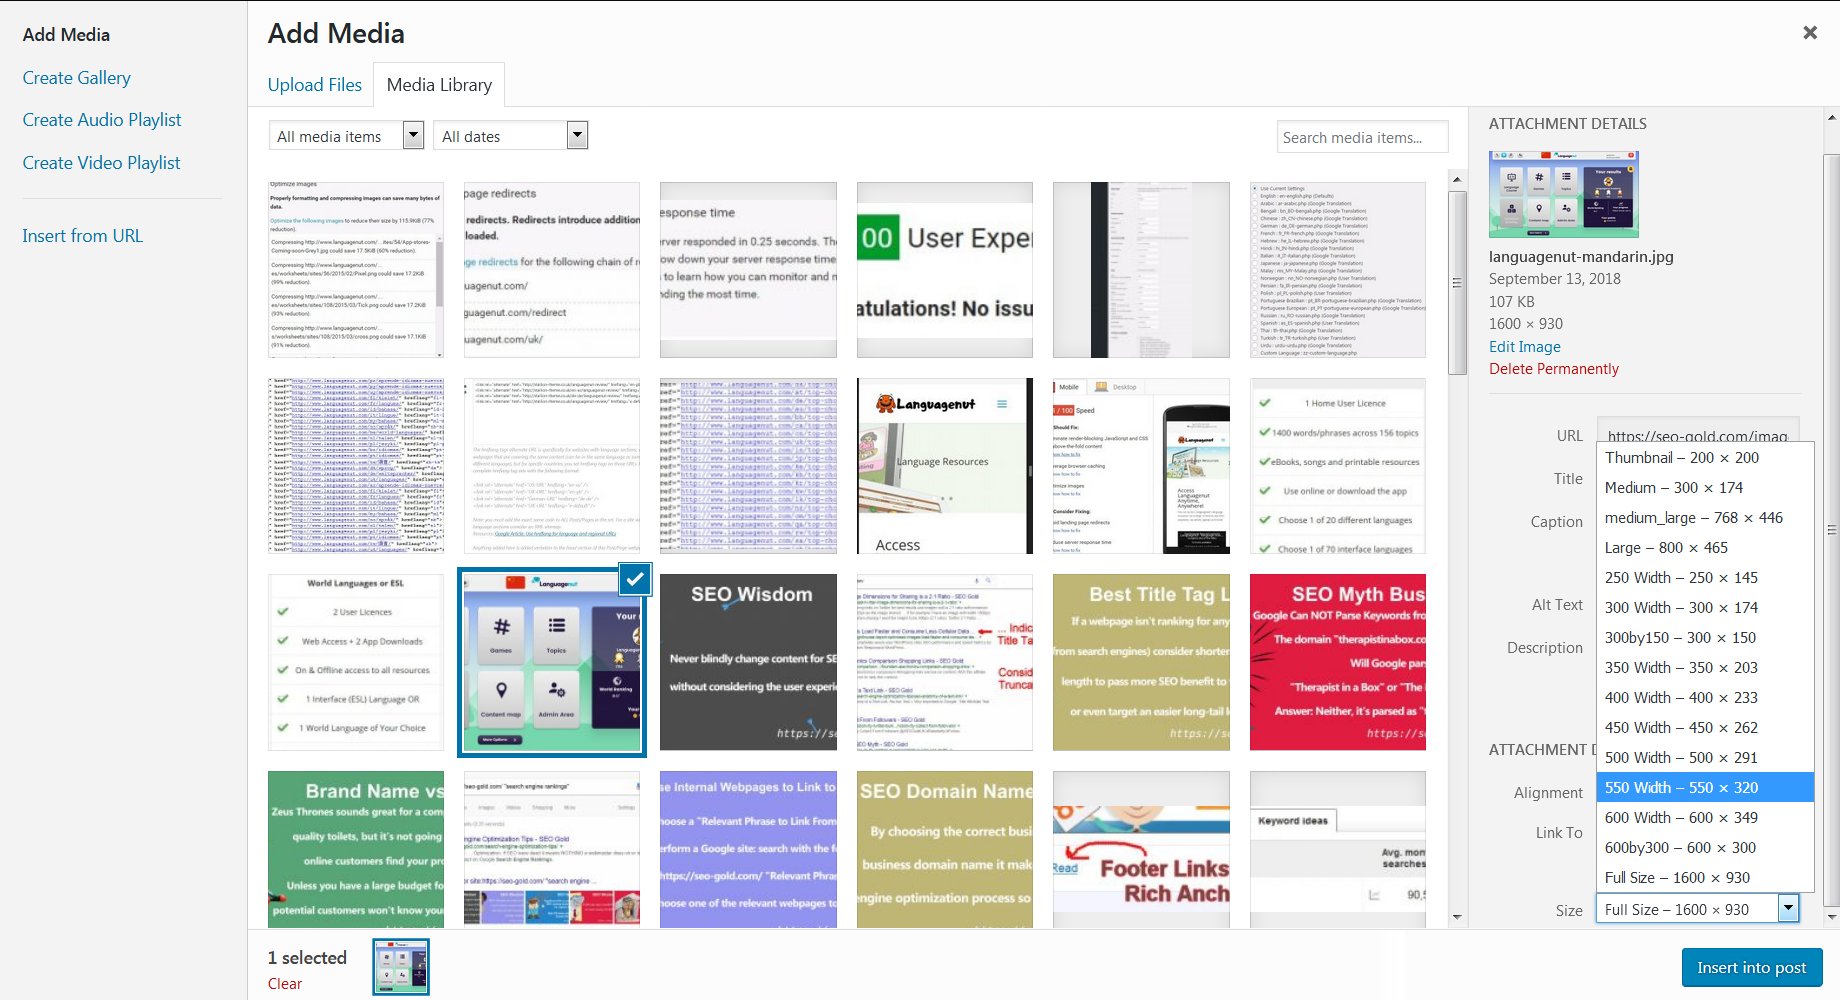1840x1000 pixels.
Task: Click the selected-item thumbnail in the footer tray
Action: [x=401, y=967]
